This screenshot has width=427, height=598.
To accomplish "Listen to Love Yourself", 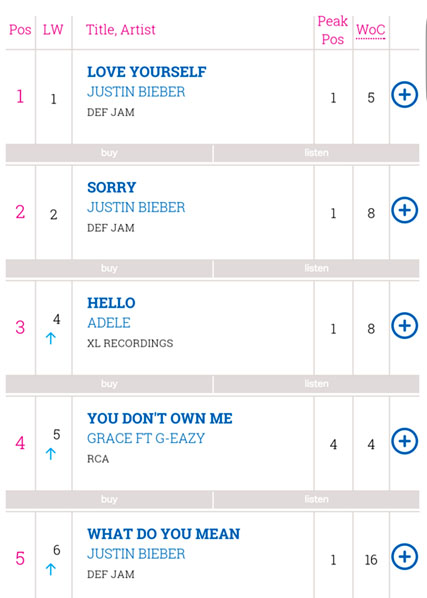I will [316, 153].
